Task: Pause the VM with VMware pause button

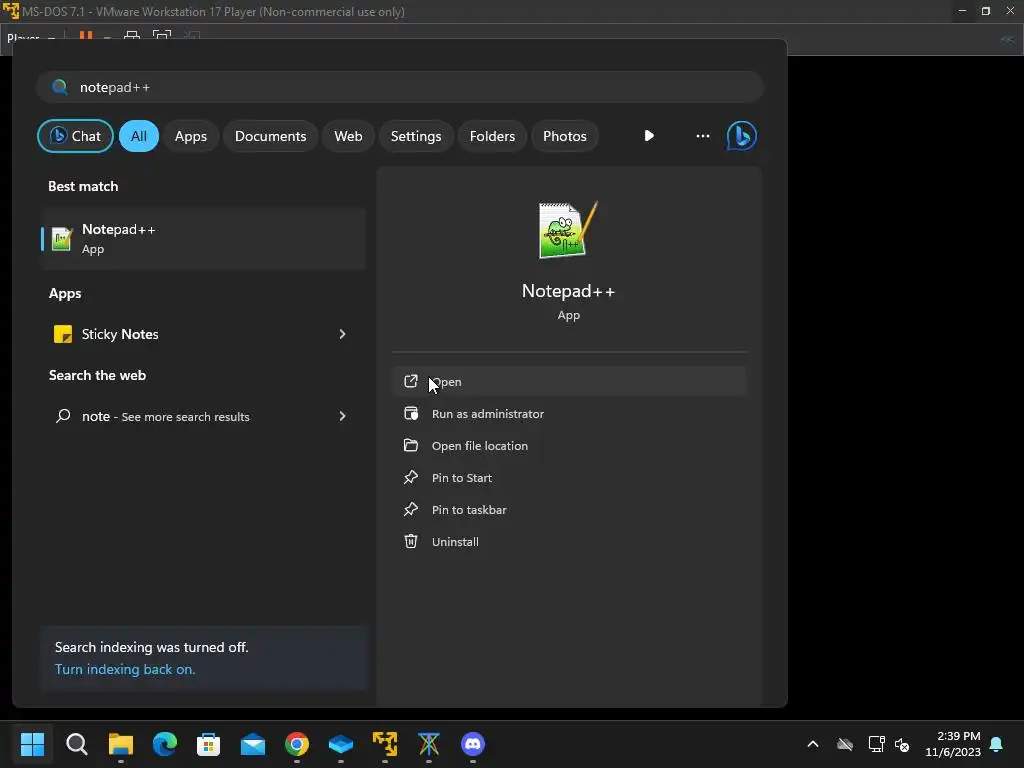Action: tap(86, 35)
